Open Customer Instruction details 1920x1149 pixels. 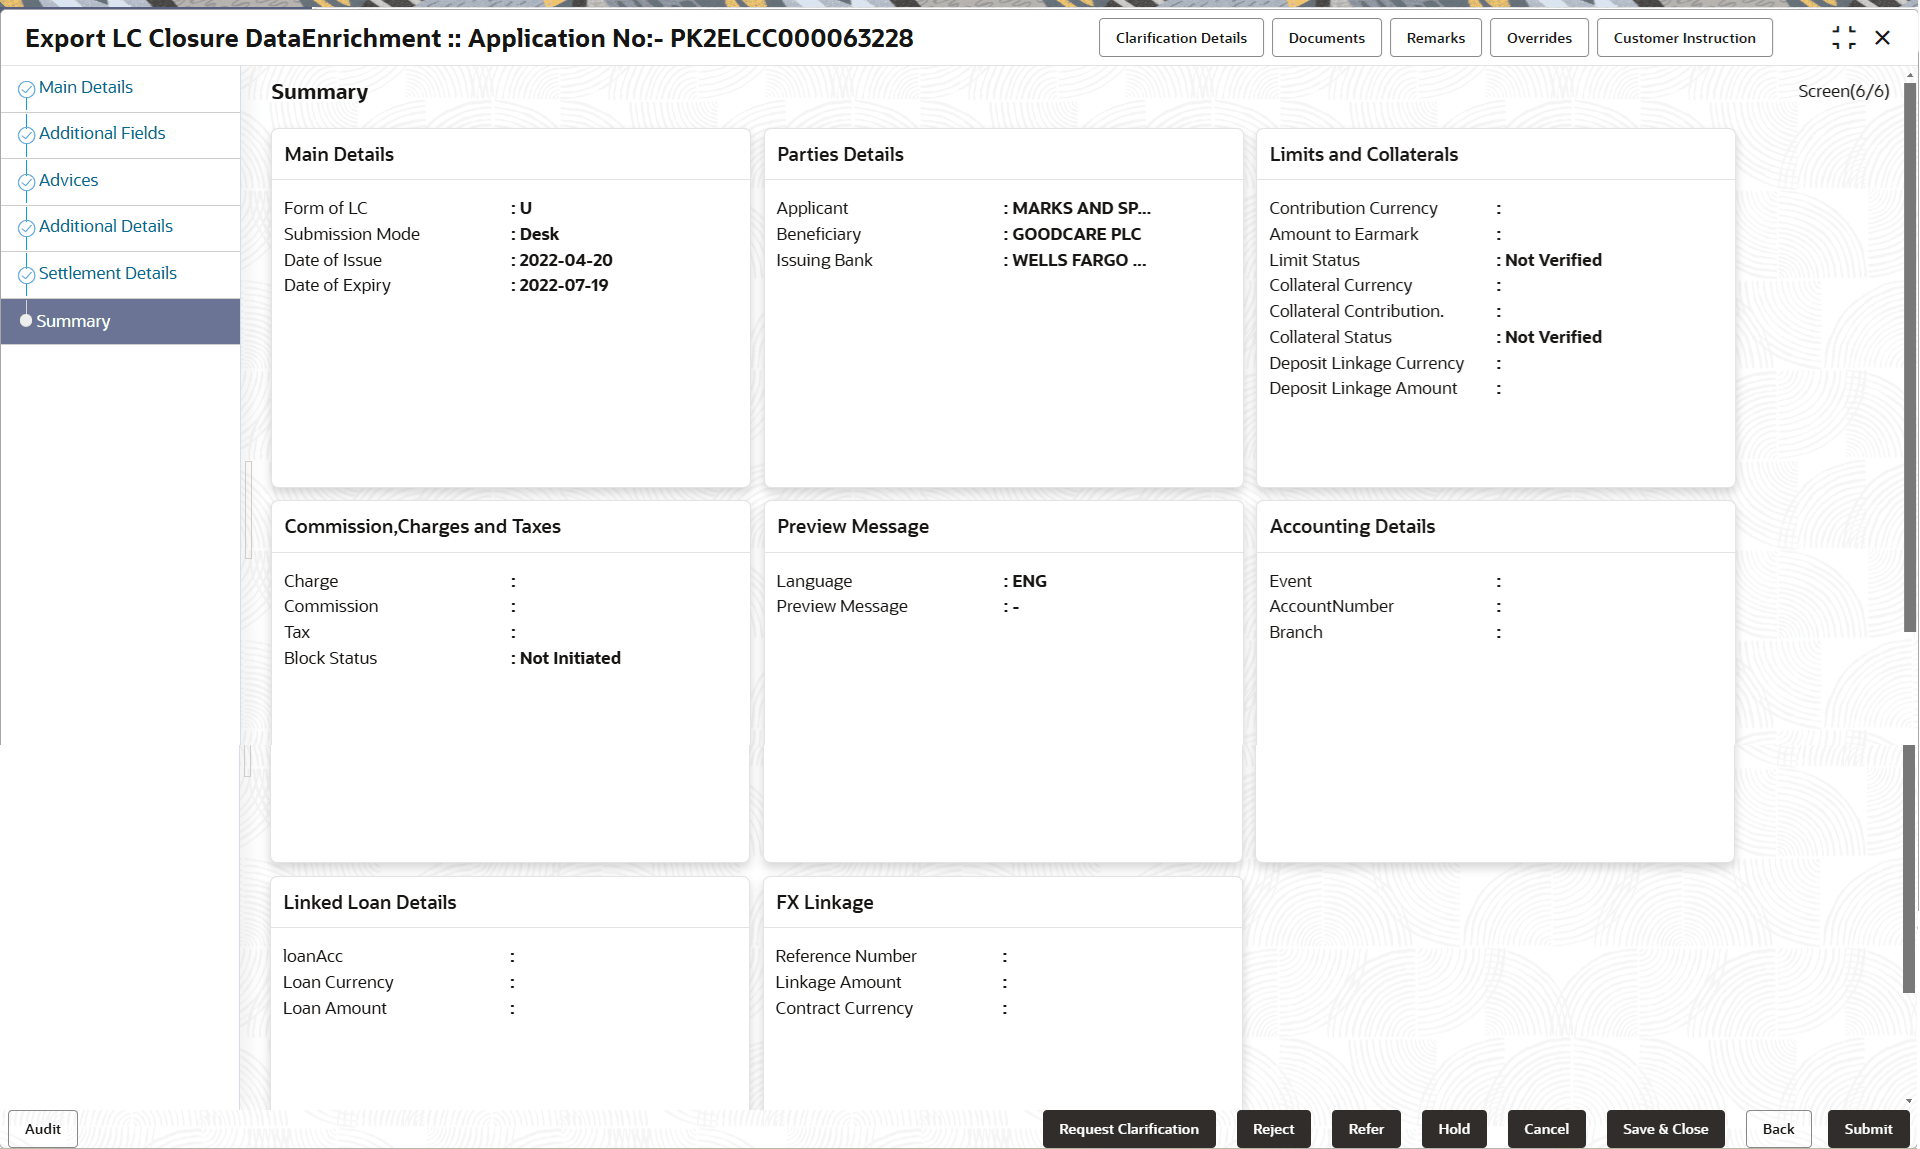pyautogui.click(x=1684, y=37)
